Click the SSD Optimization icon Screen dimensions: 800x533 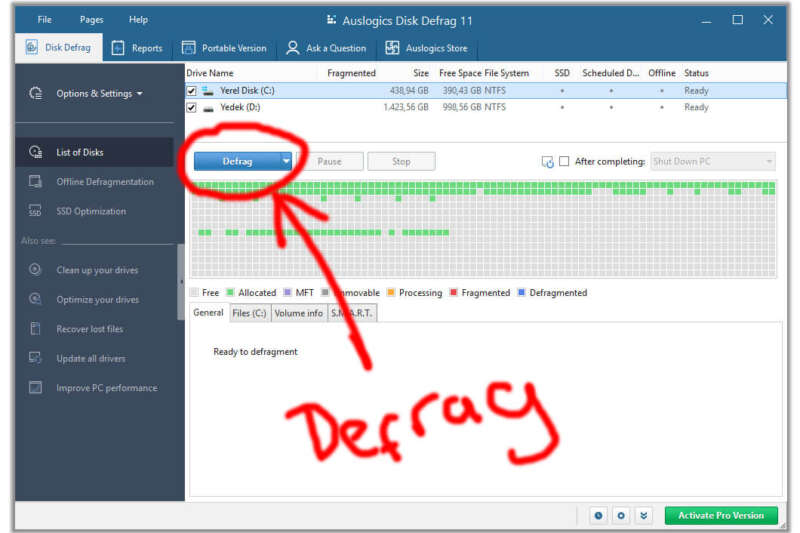pyautogui.click(x=35, y=211)
